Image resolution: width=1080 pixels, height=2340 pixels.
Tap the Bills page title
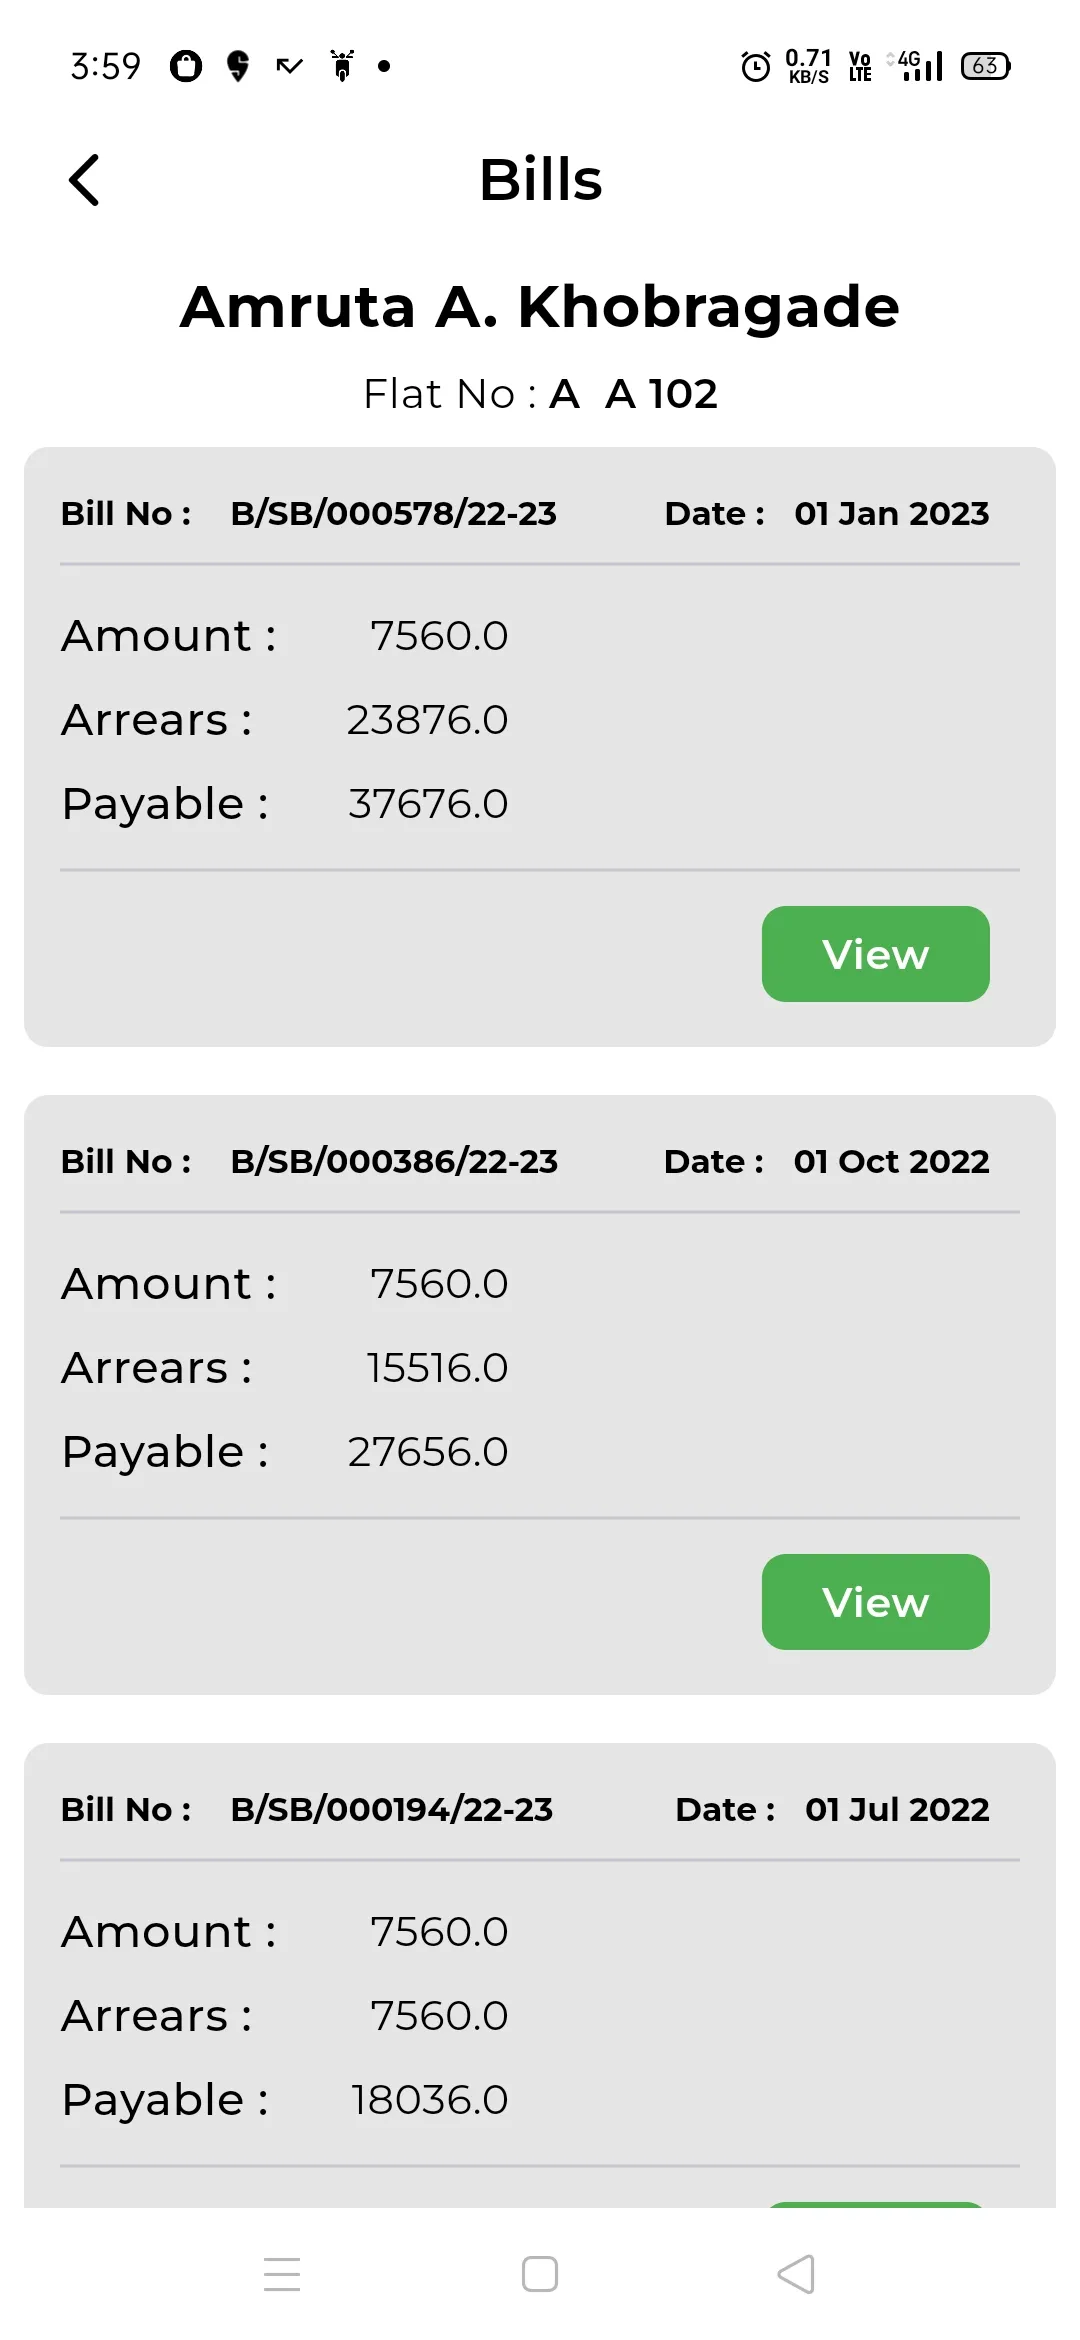(541, 180)
